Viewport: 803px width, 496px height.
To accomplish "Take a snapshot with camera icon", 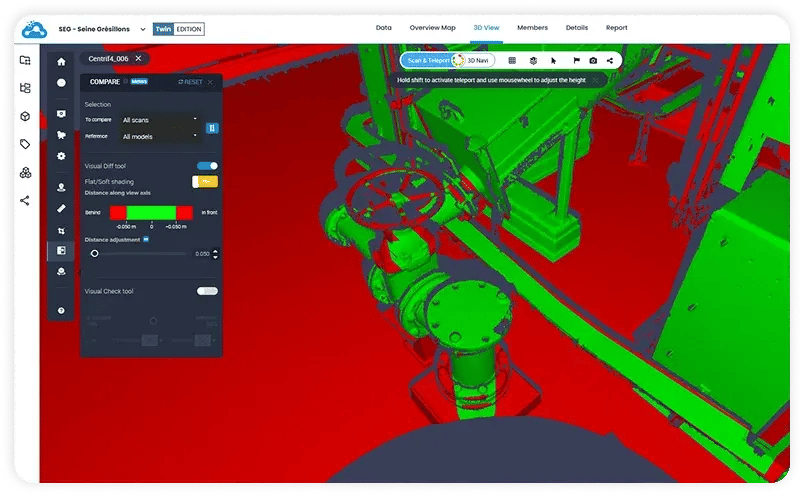I will coord(593,60).
